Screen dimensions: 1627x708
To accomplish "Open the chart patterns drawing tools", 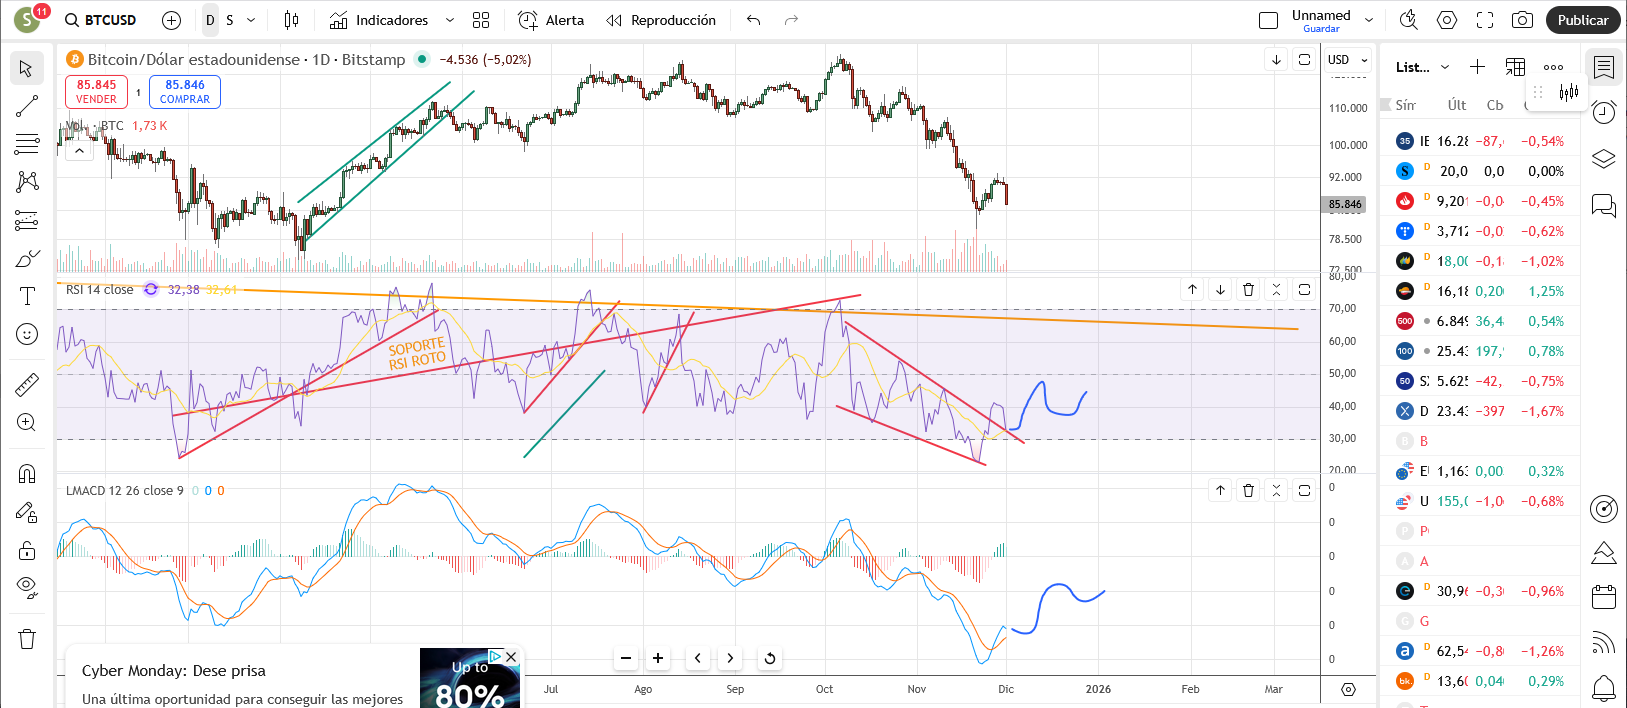I will coord(27,182).
